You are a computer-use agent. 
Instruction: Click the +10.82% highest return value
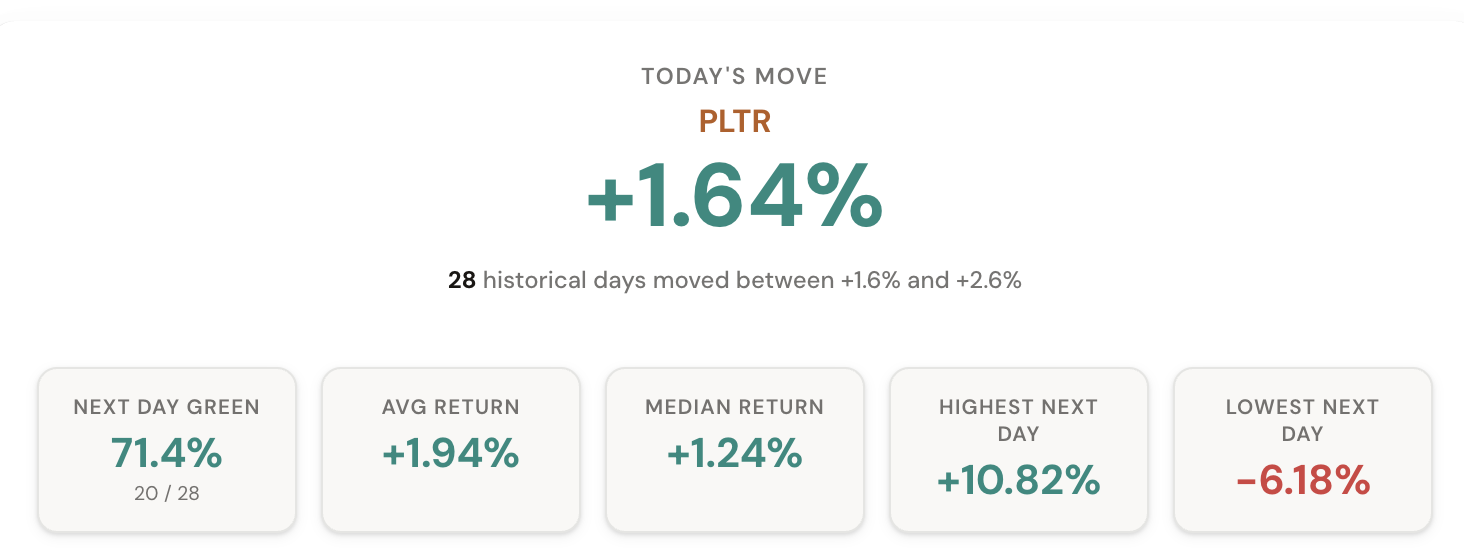tap(1018, 481)
